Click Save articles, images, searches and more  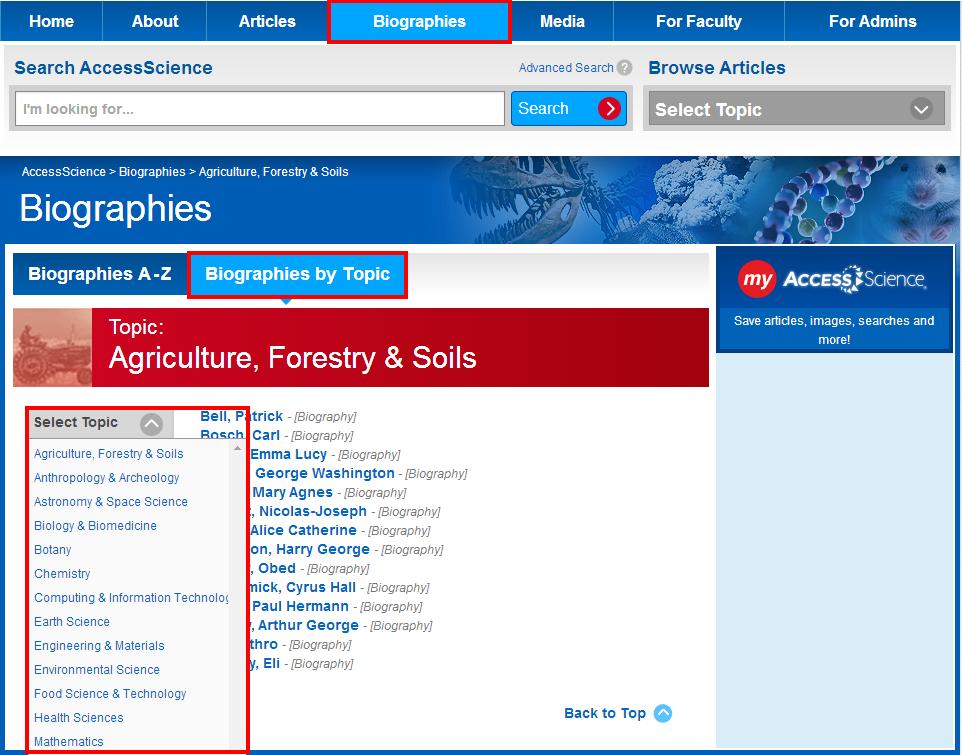click(834, 330)
